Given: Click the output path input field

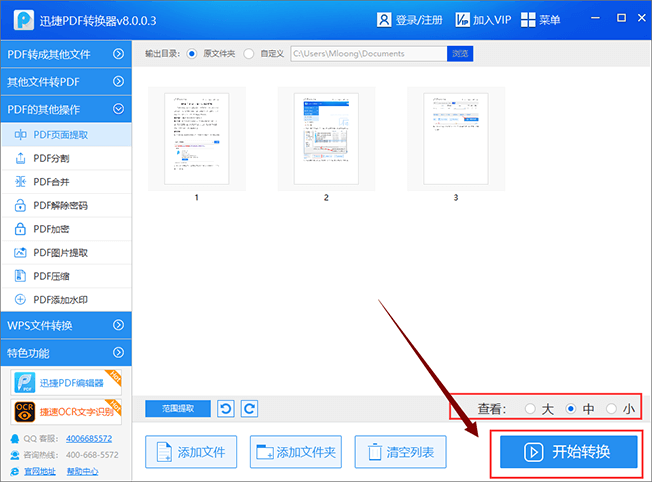Looking at the screenshot, I should click(369, 54).
